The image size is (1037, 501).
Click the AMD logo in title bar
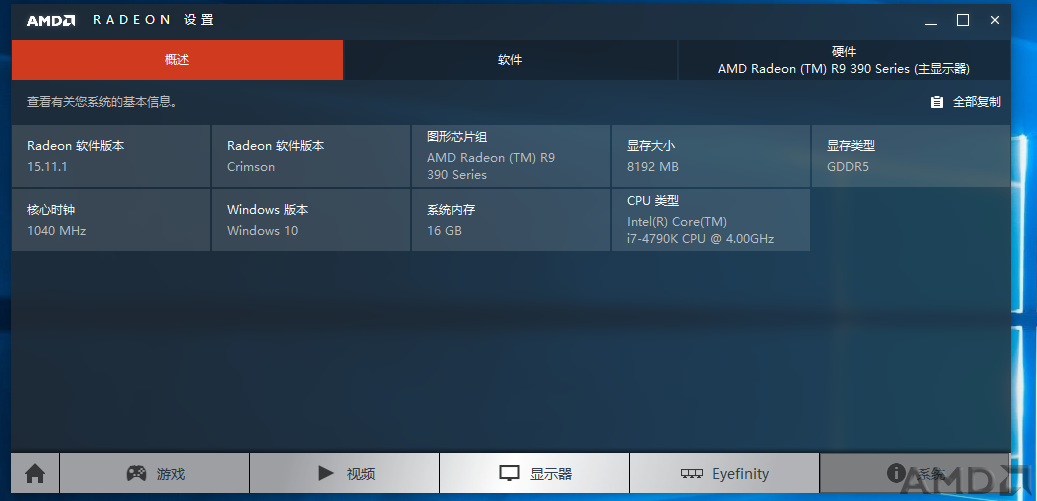click(x=51, y=20)
